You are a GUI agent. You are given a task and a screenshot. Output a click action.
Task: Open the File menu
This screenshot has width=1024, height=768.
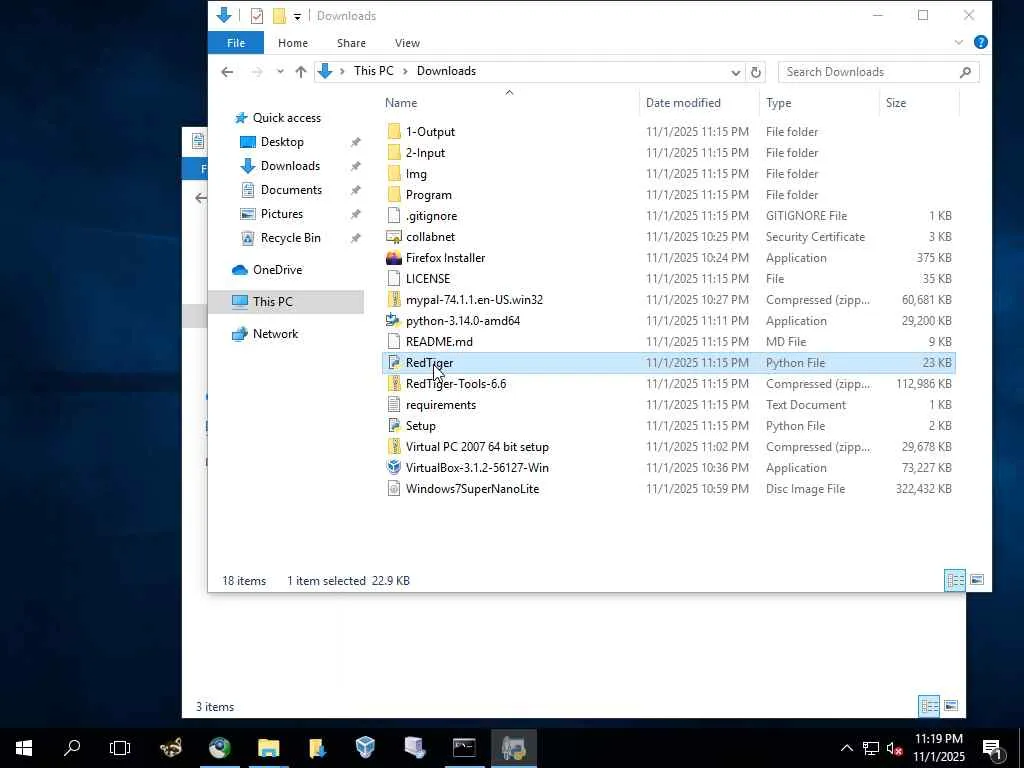pos(236,43)
